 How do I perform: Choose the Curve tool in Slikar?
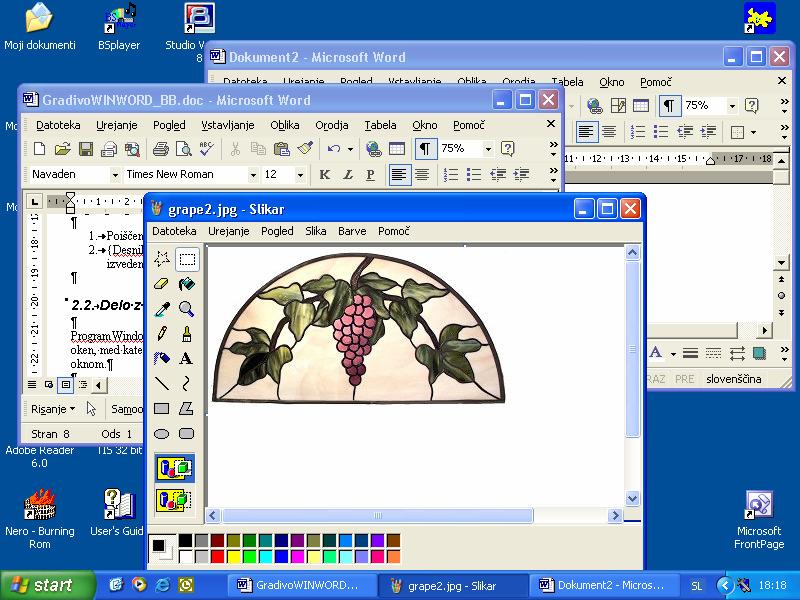(187, 383)
